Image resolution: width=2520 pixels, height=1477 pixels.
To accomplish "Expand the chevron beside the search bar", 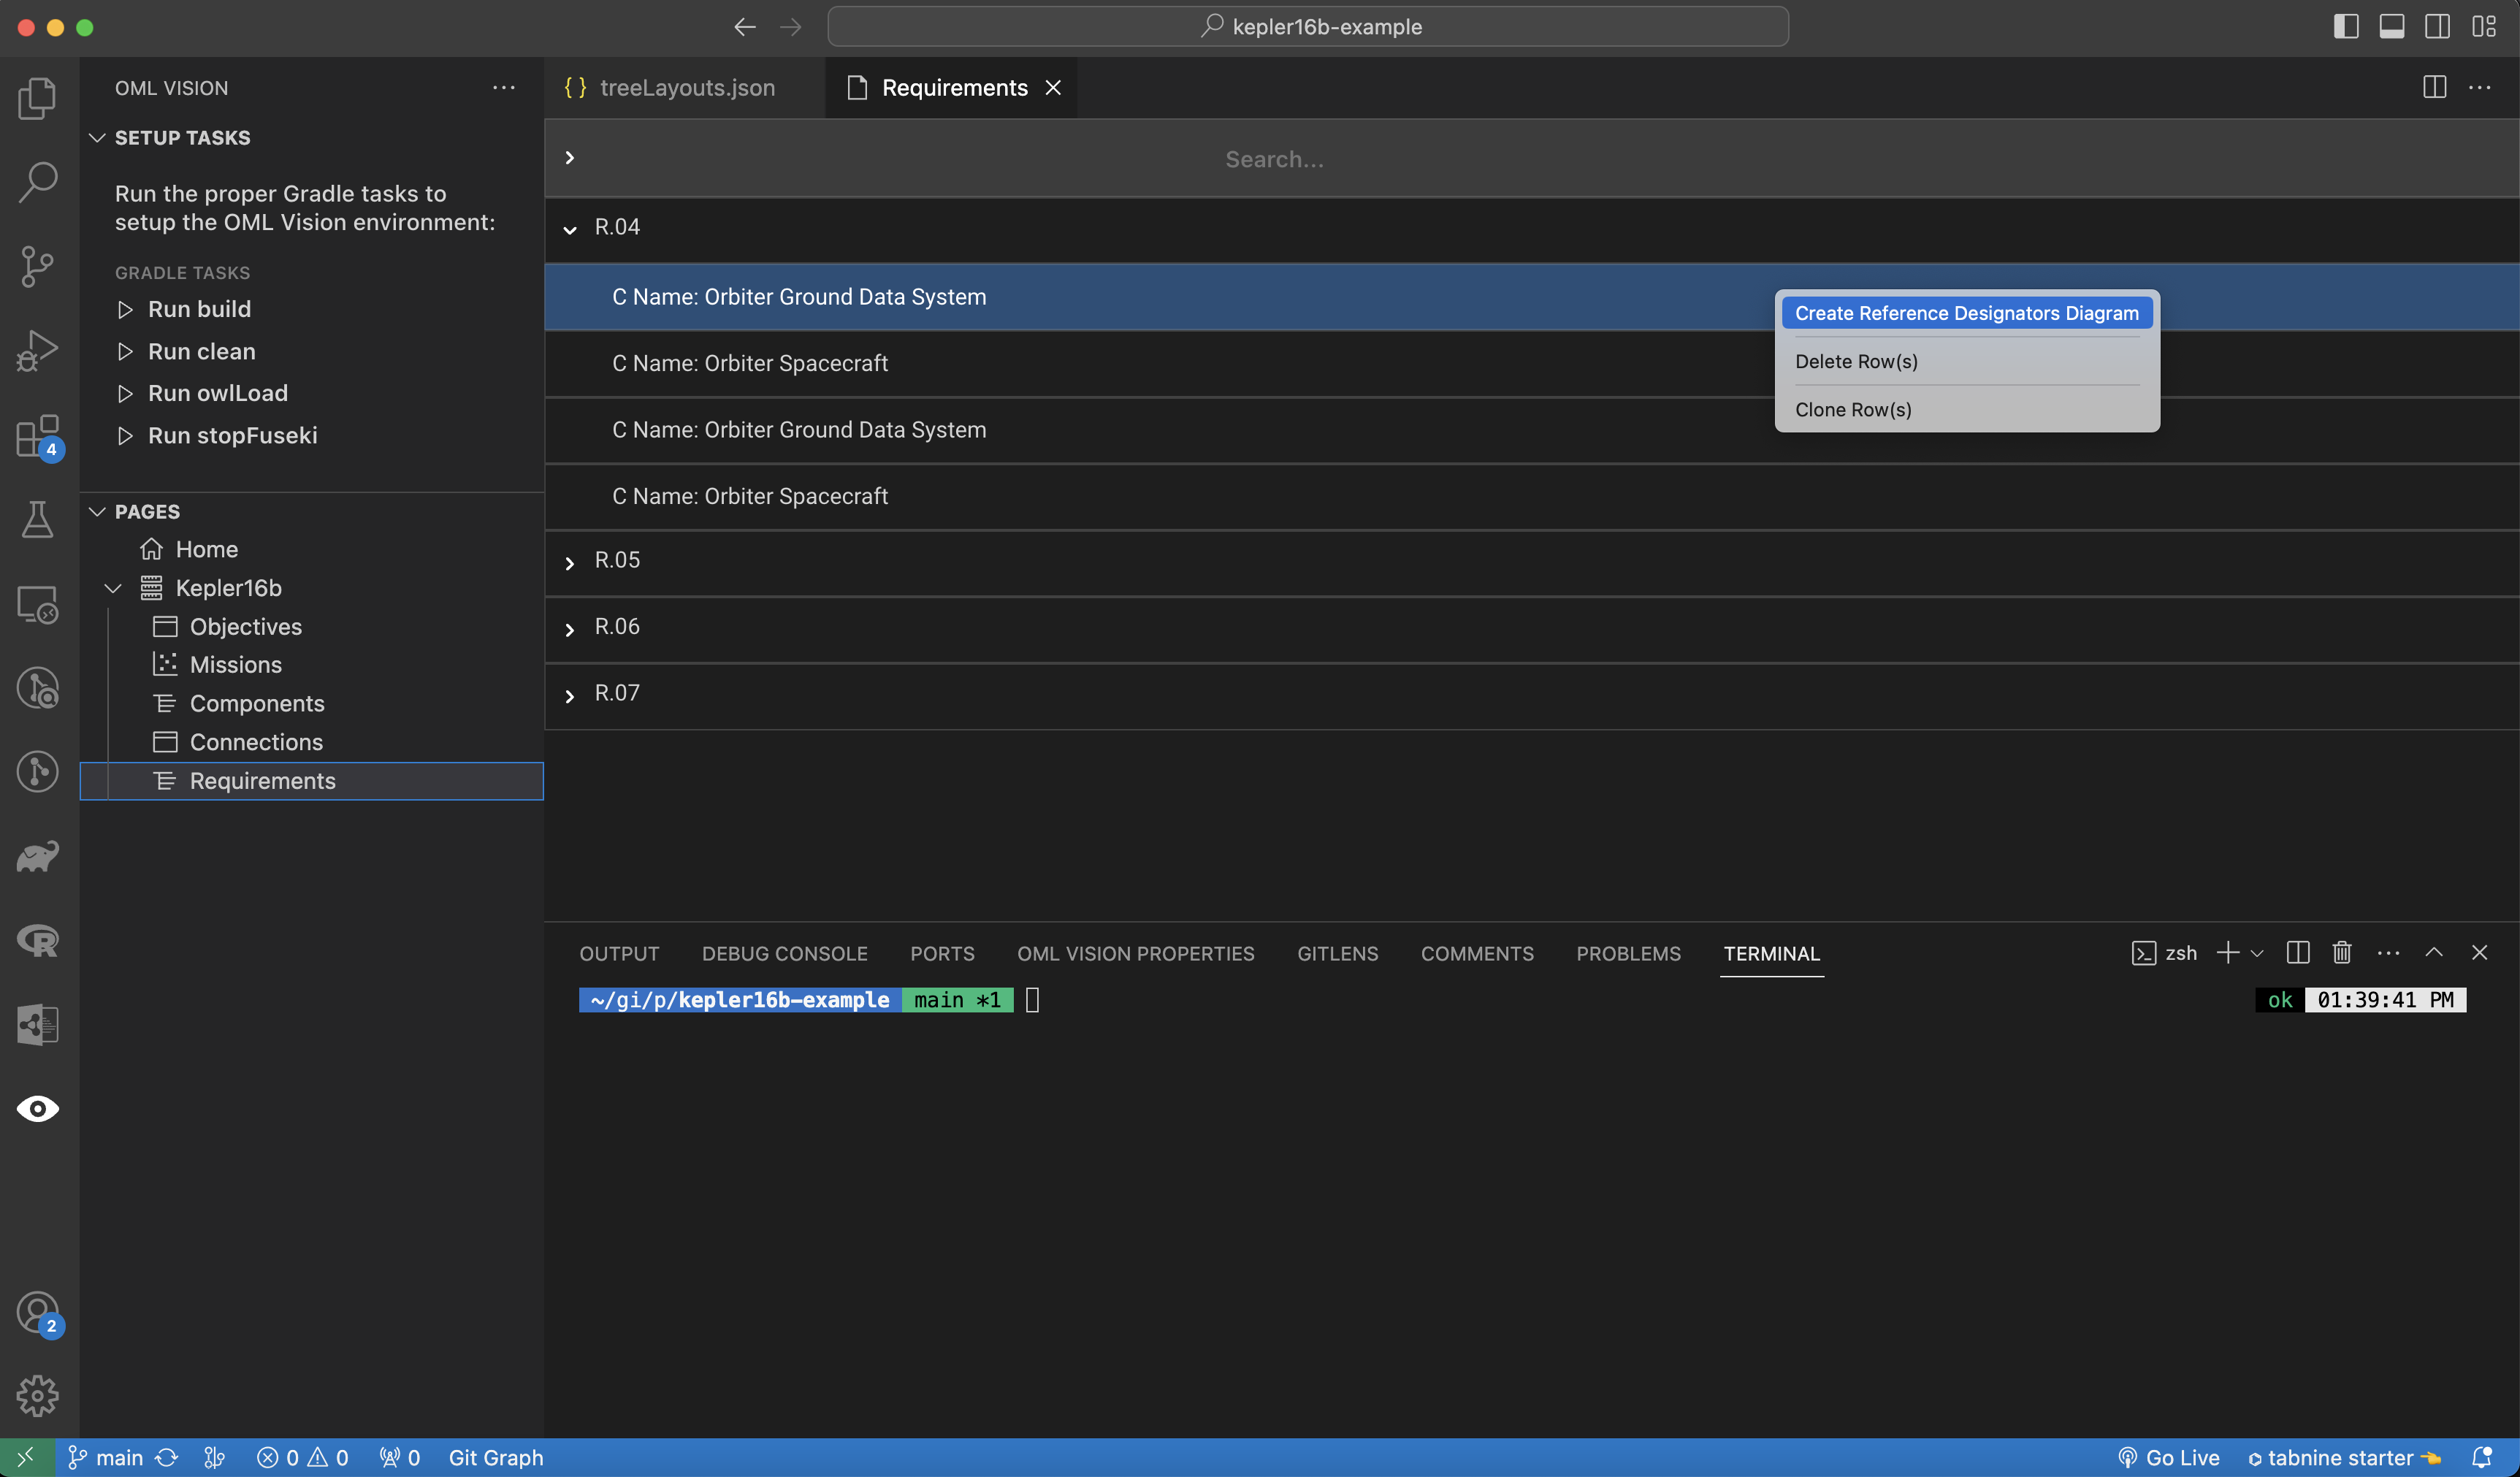I will [x=570, y=158].
